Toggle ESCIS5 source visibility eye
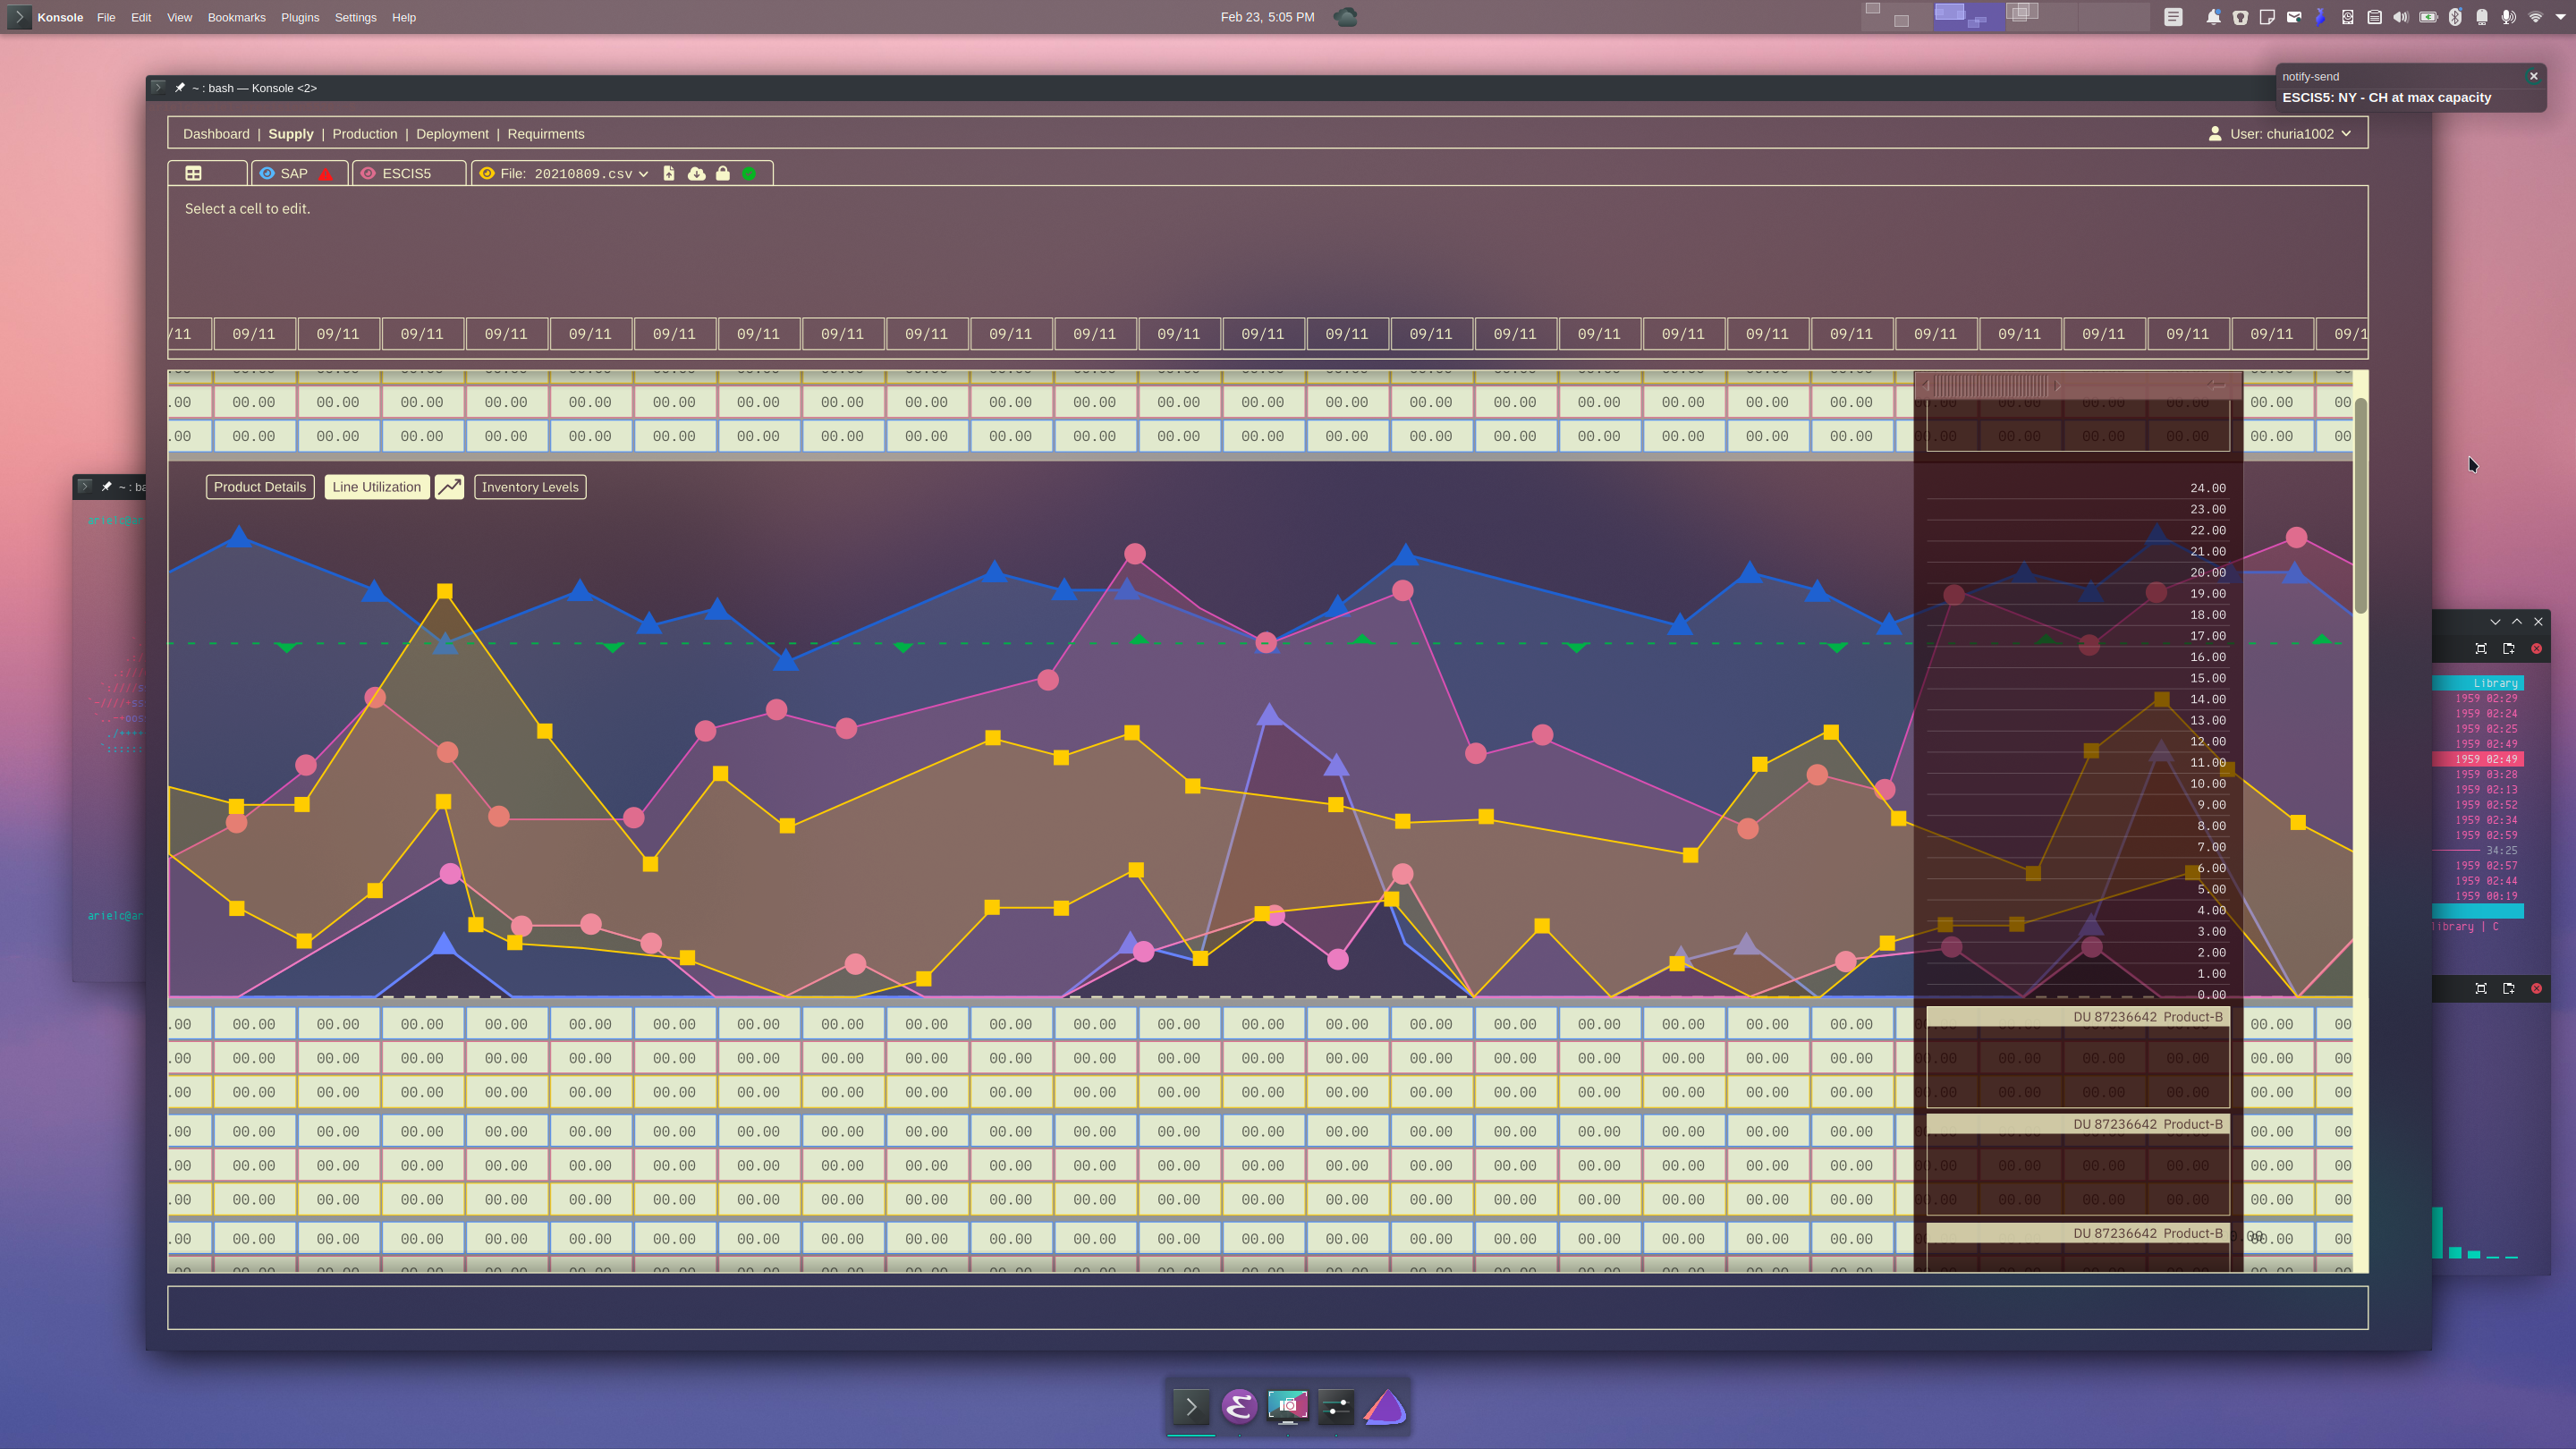This screenshot has width=2576, height=1449. click(x=368, y=173)
